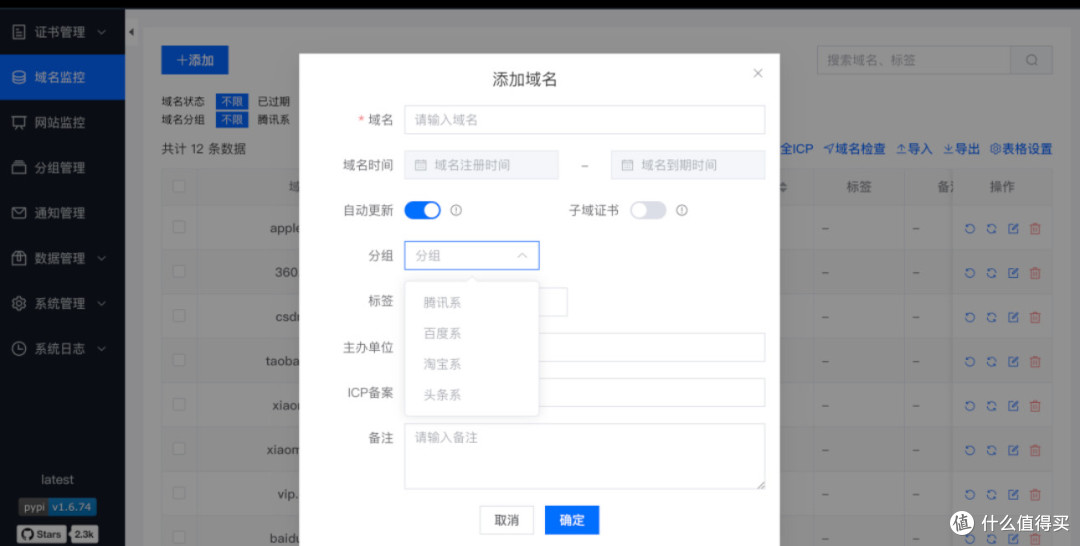Click the edit pencil icon in apple row

click(x=1013, y=229)
